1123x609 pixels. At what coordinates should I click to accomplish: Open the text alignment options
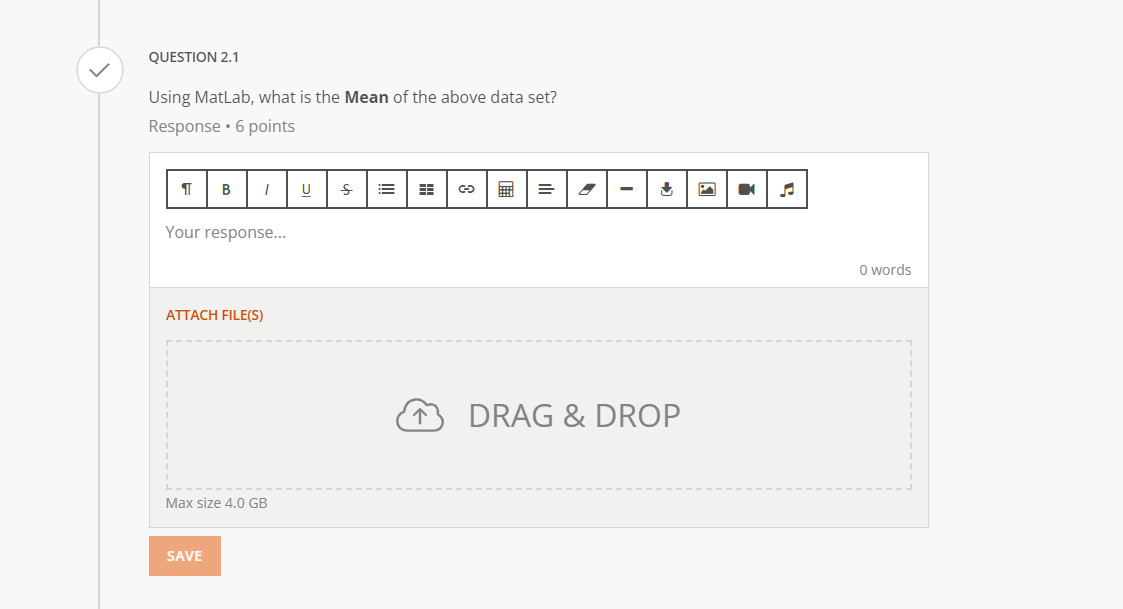click(x=547, y=189)
